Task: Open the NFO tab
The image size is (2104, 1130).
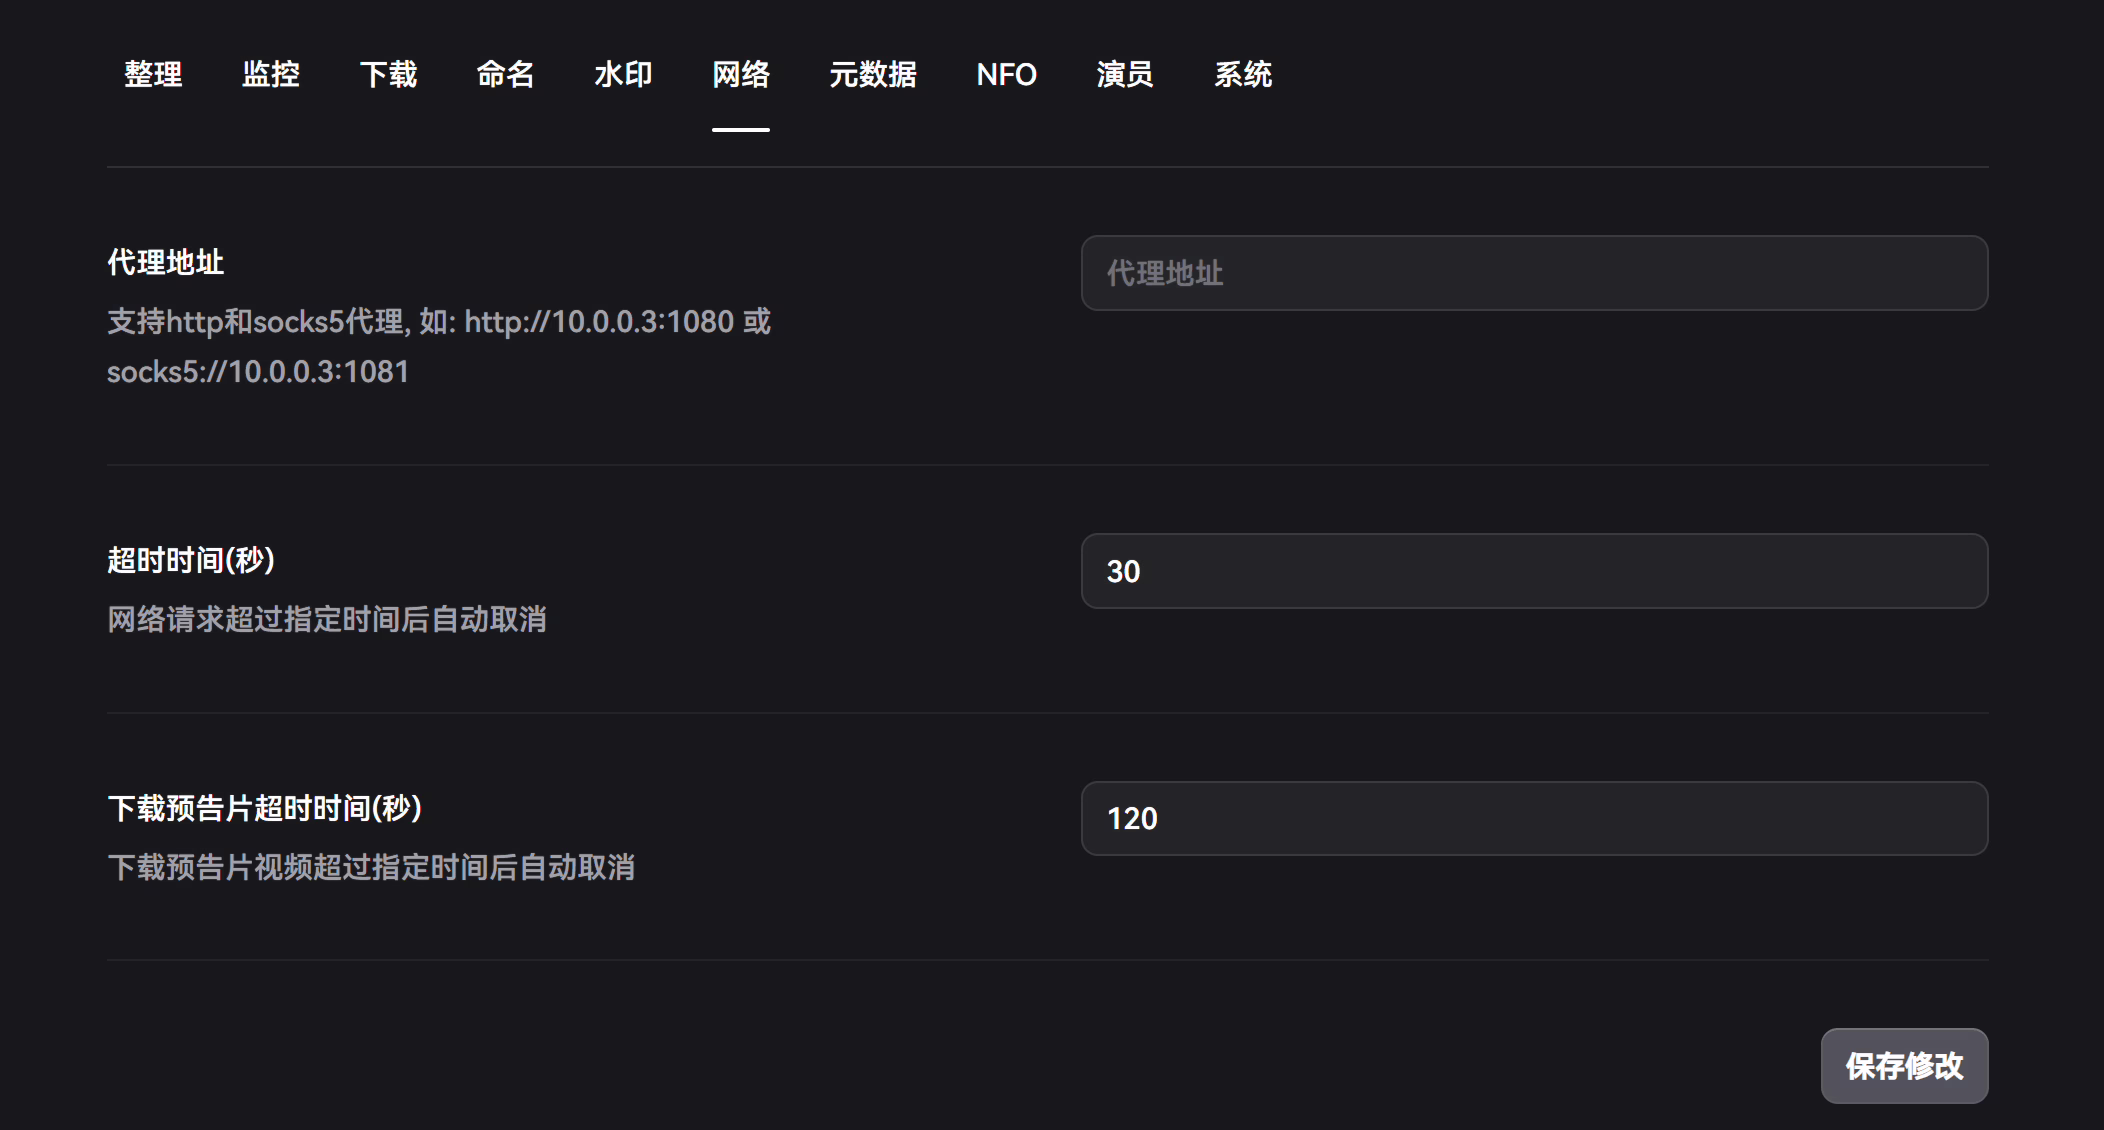Action: [1007, 74]
